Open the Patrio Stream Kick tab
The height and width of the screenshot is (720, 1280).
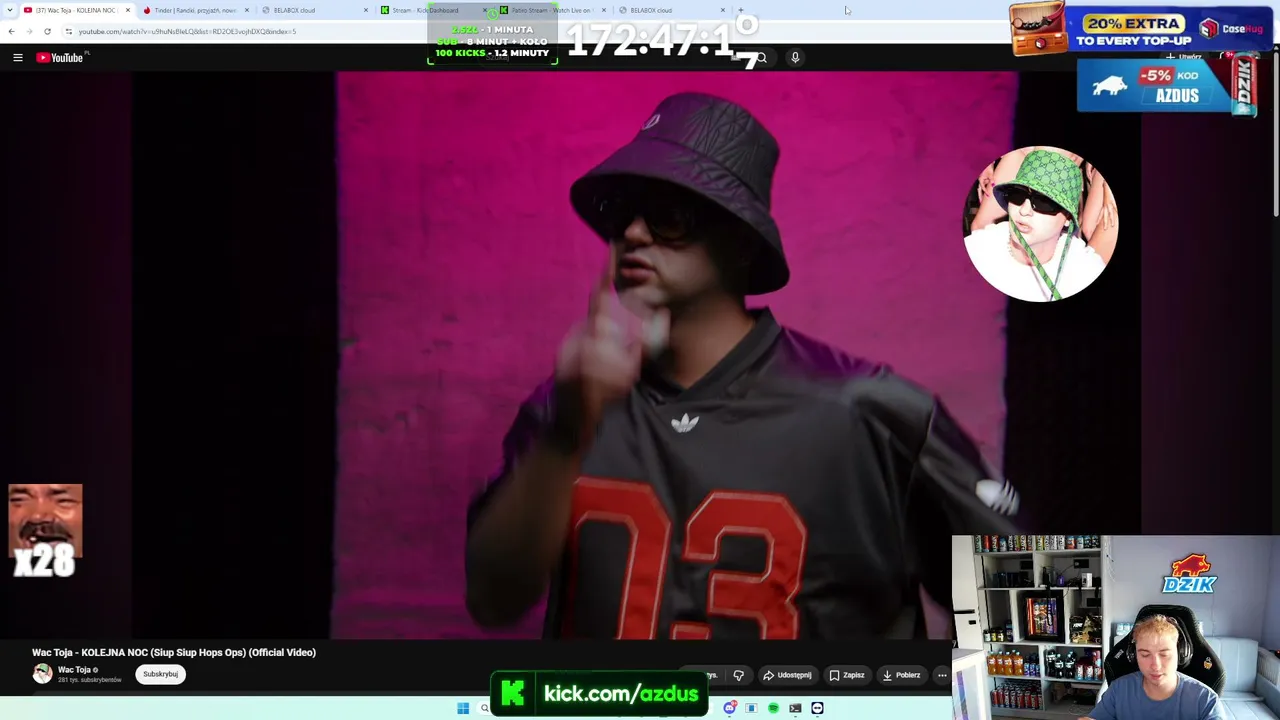pyautogui.click(x=551, y=10)
